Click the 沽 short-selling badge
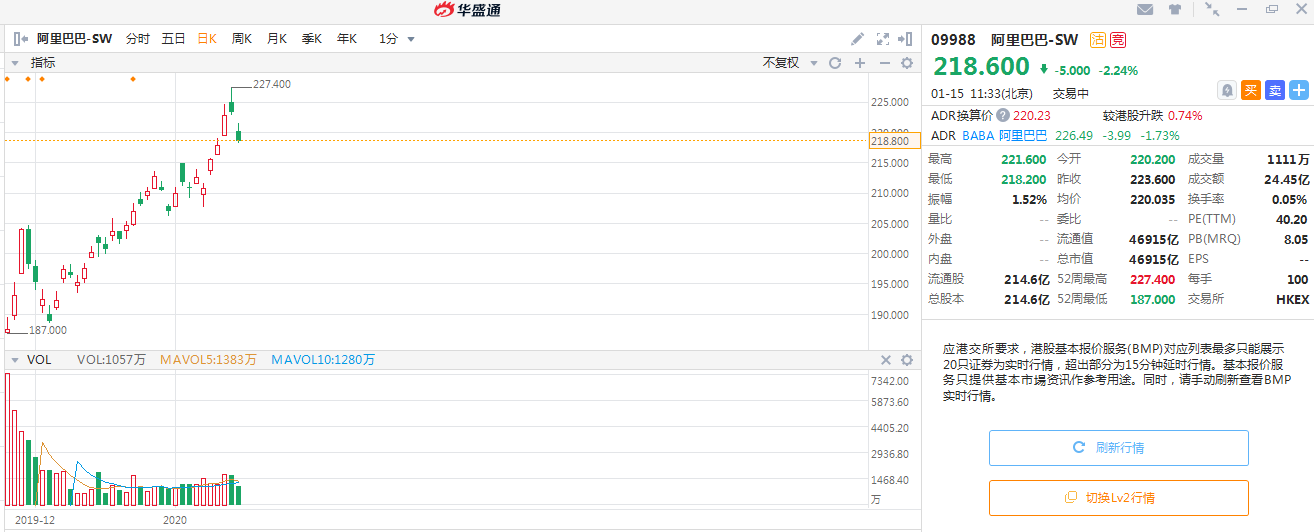The image size is (1314, 532). pos(1098,40)
